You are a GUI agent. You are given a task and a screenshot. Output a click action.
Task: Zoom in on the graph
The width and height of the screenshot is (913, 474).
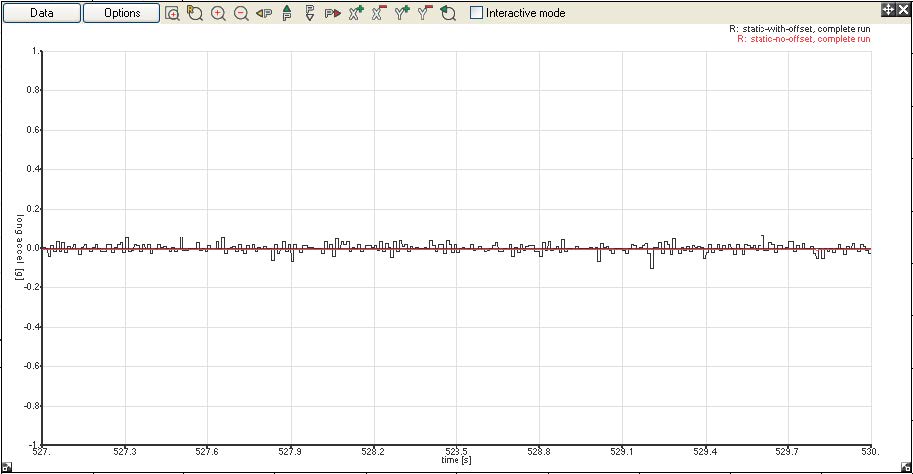point(218,13)
